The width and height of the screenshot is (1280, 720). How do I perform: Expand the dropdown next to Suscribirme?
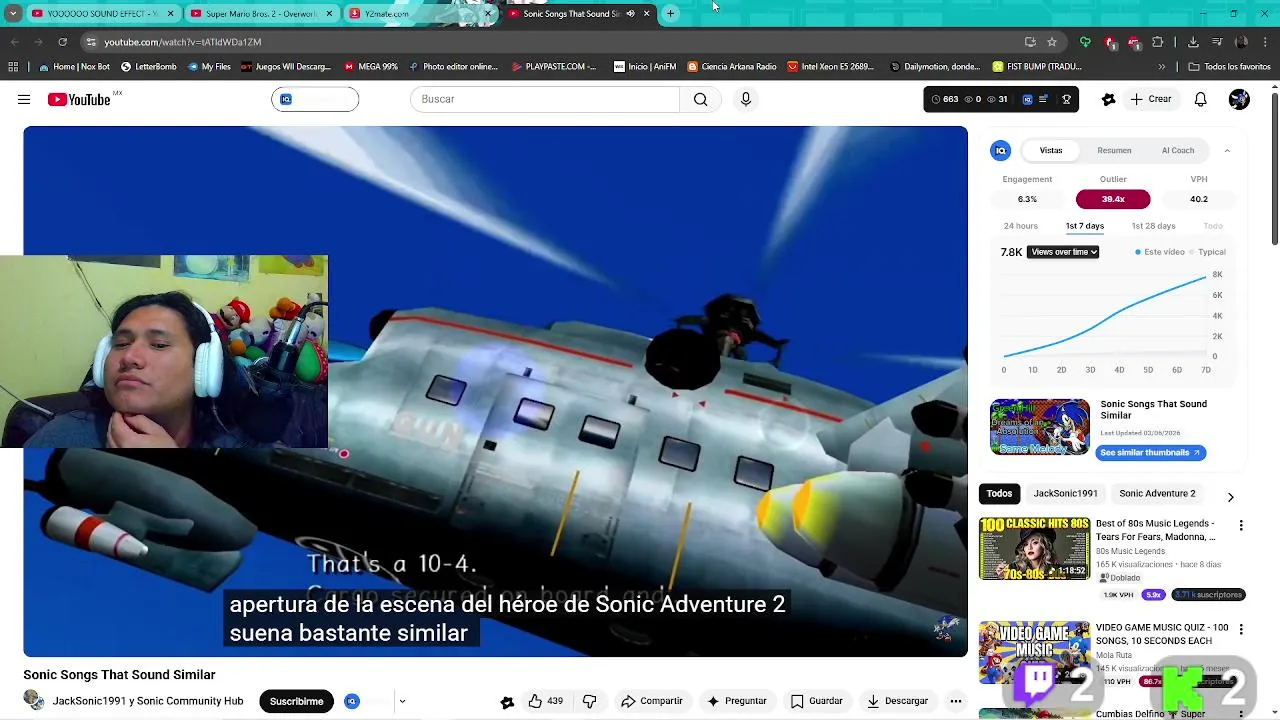point(402,701)
